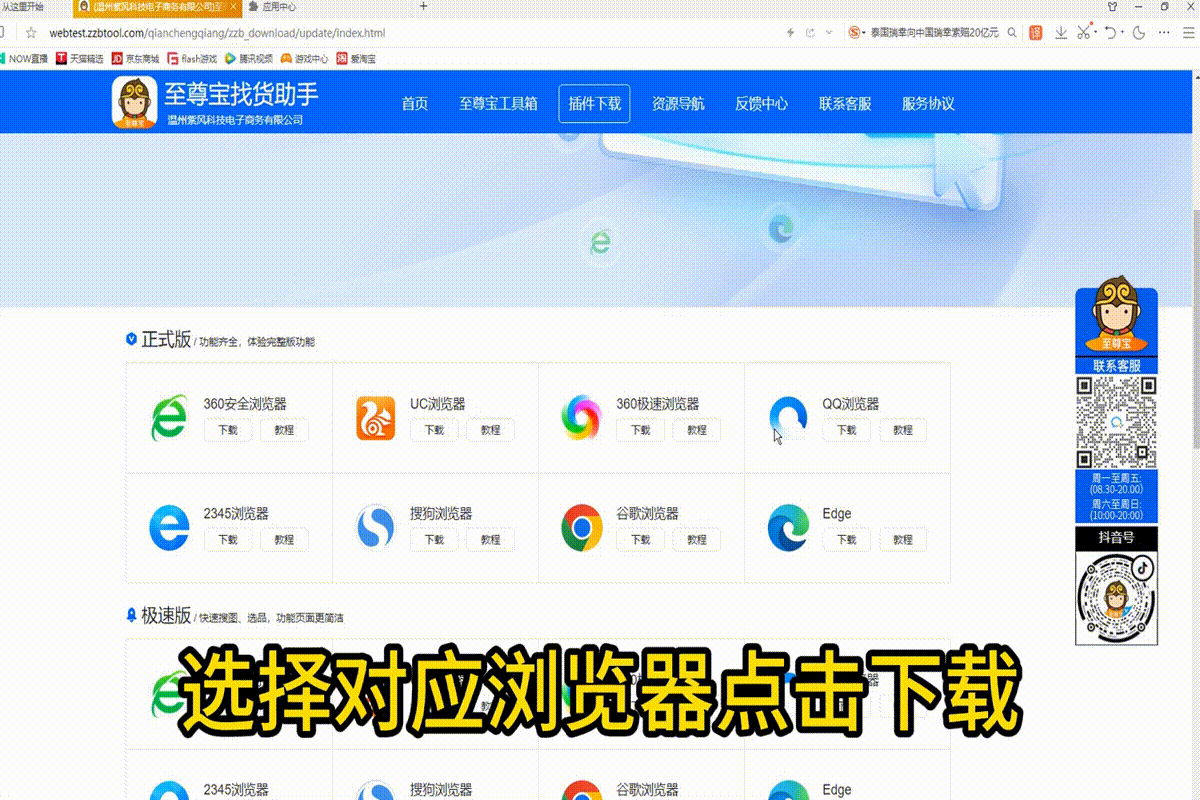Open the 游戏中心 bookmark

305,59
